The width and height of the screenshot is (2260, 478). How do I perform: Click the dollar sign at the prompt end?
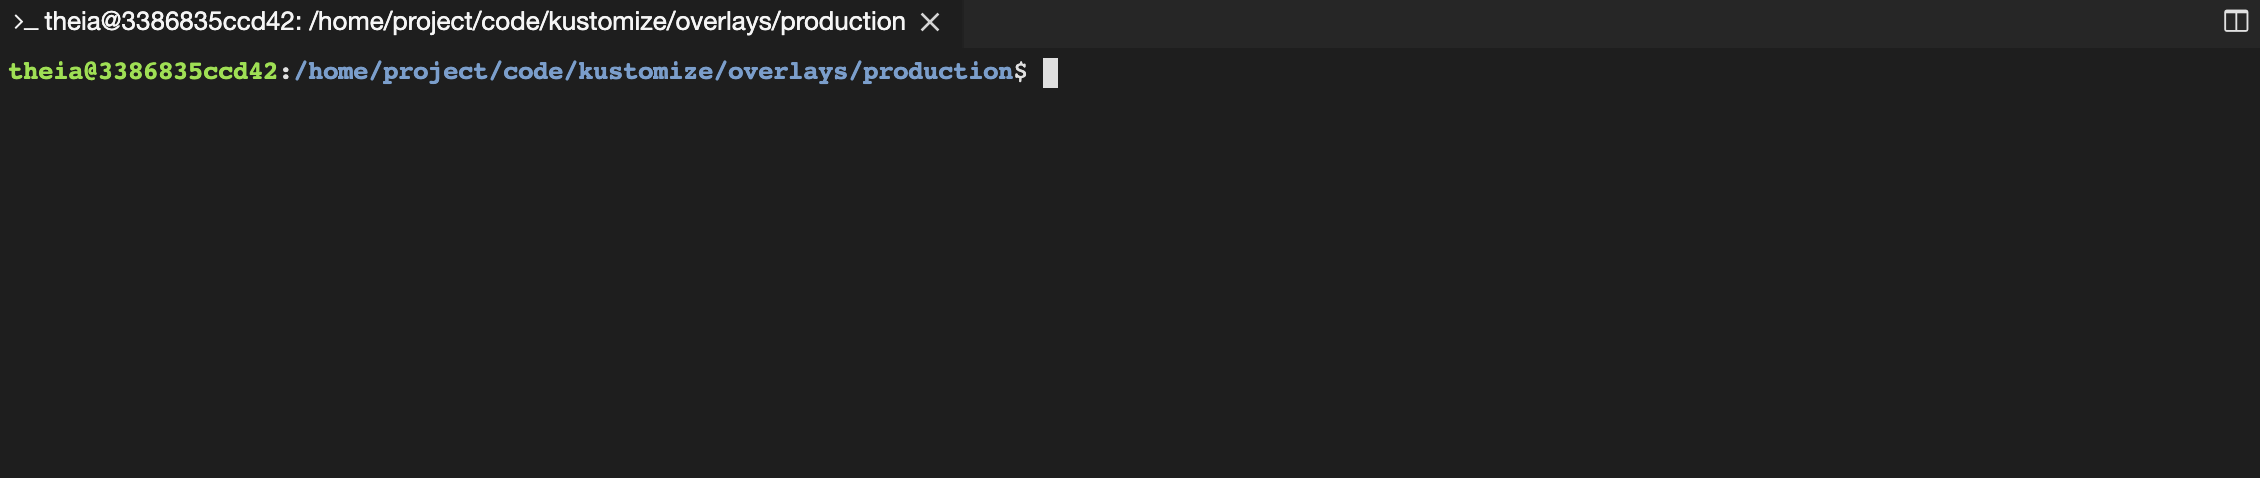coord(1020,71)
